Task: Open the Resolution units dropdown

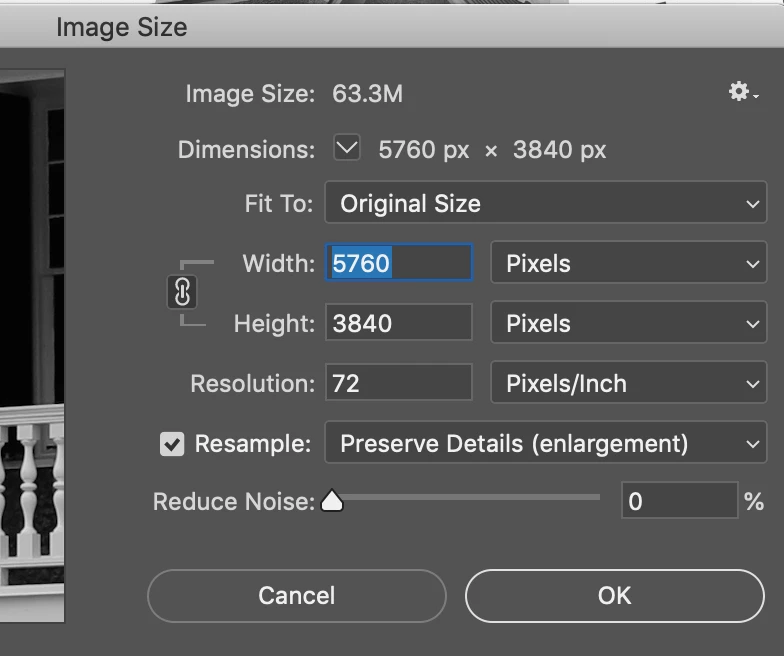Action: [628, 384]
